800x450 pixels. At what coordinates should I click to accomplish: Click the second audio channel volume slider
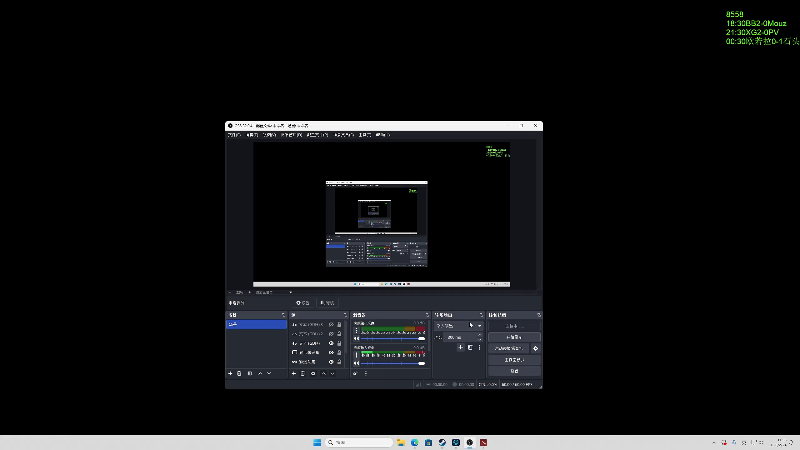[393, 363]
